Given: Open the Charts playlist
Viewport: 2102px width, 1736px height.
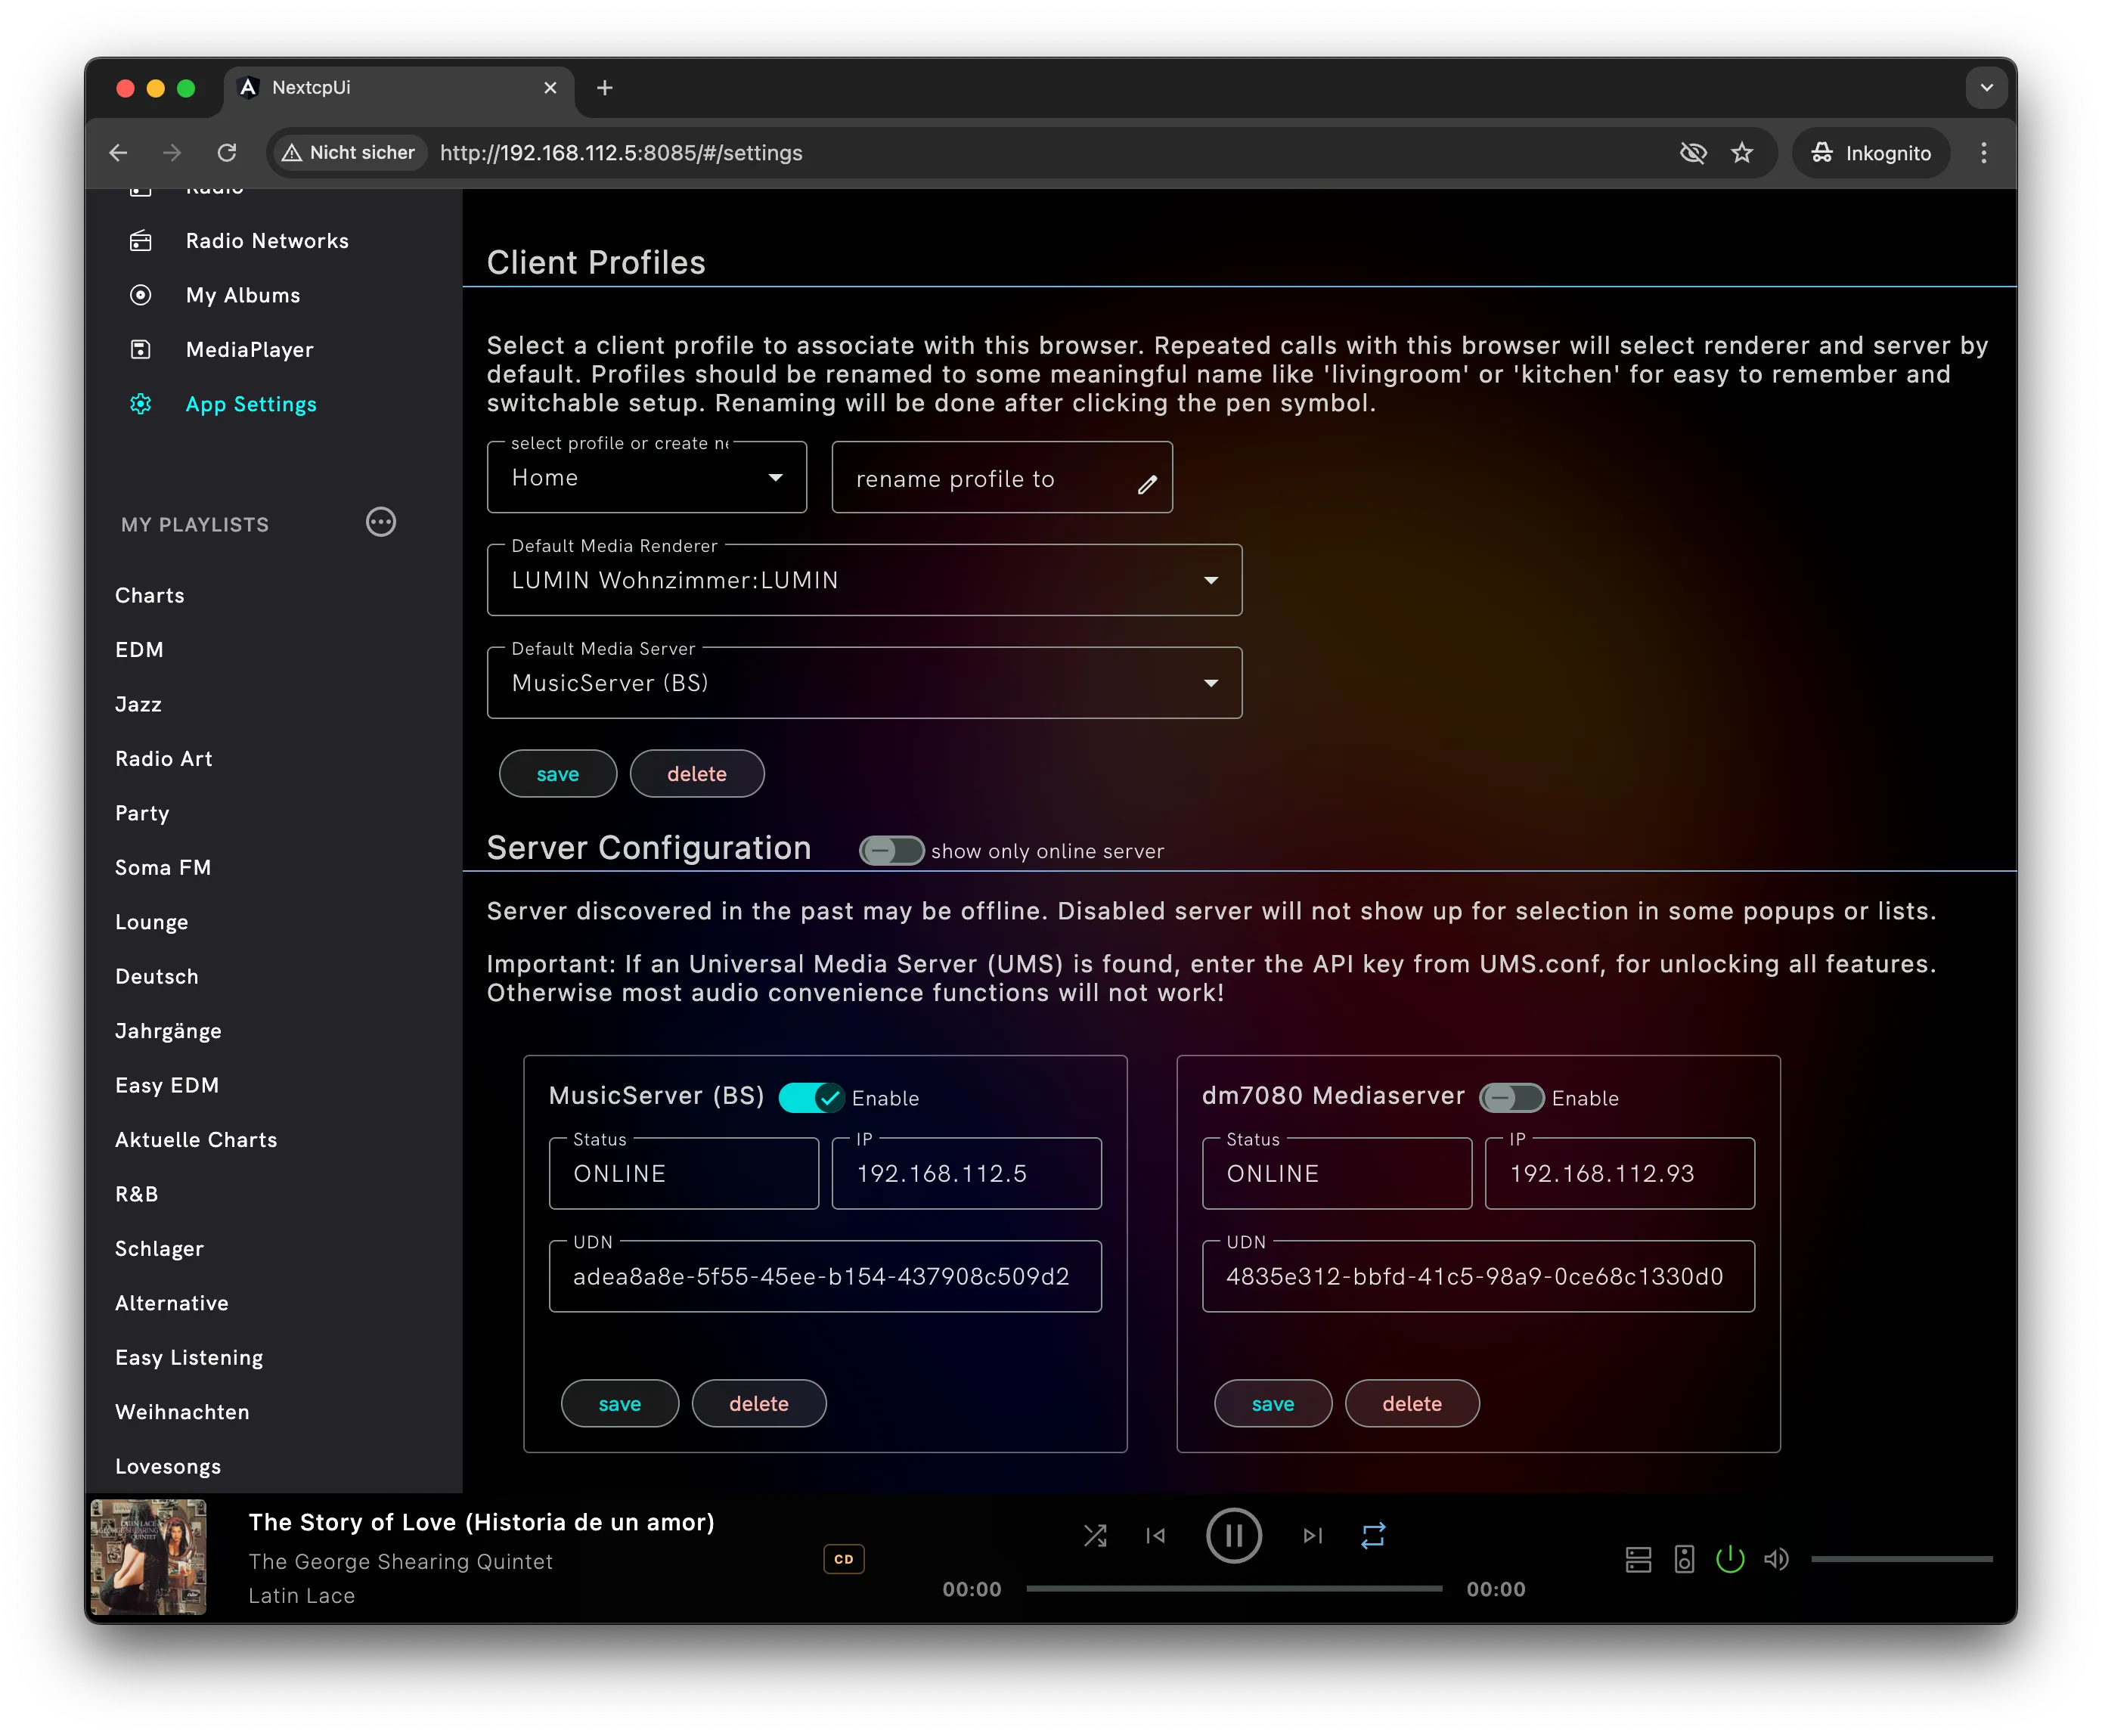Looking at the screenshot, I should click(x=150, y=596).
